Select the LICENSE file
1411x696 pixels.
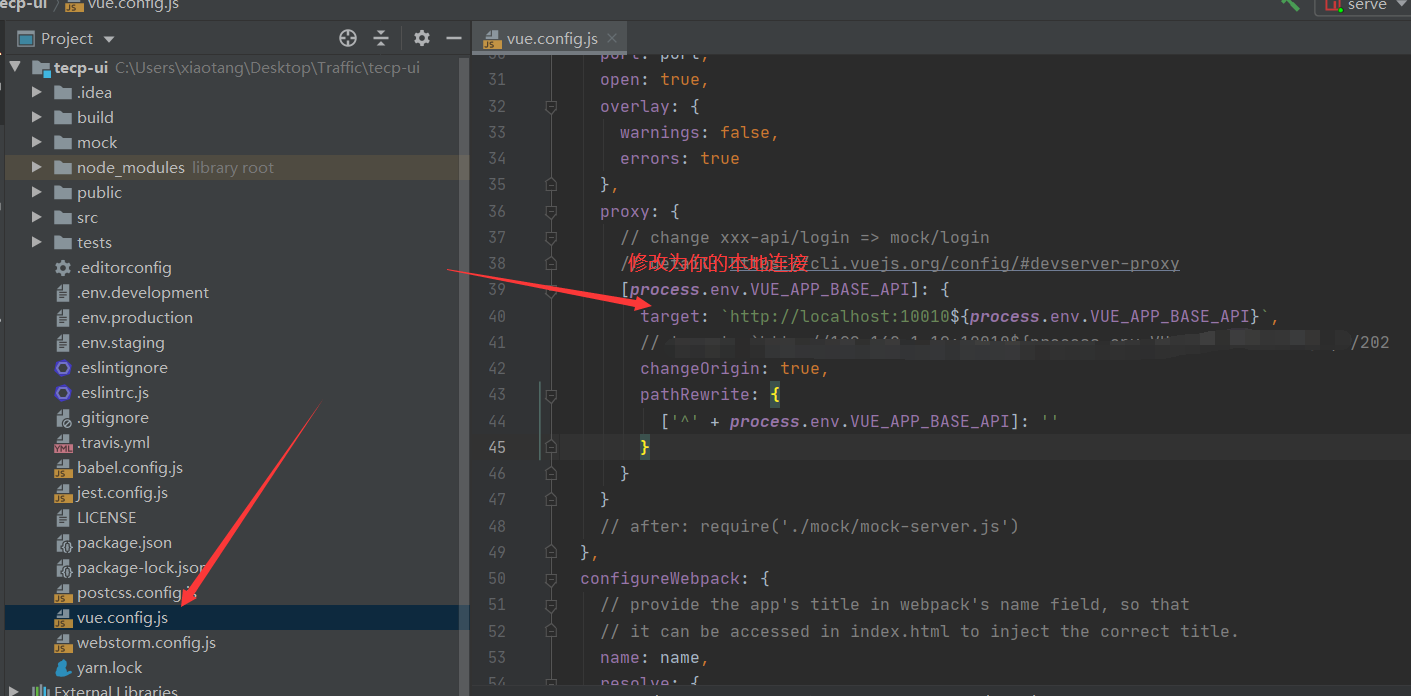coord(106,517)
